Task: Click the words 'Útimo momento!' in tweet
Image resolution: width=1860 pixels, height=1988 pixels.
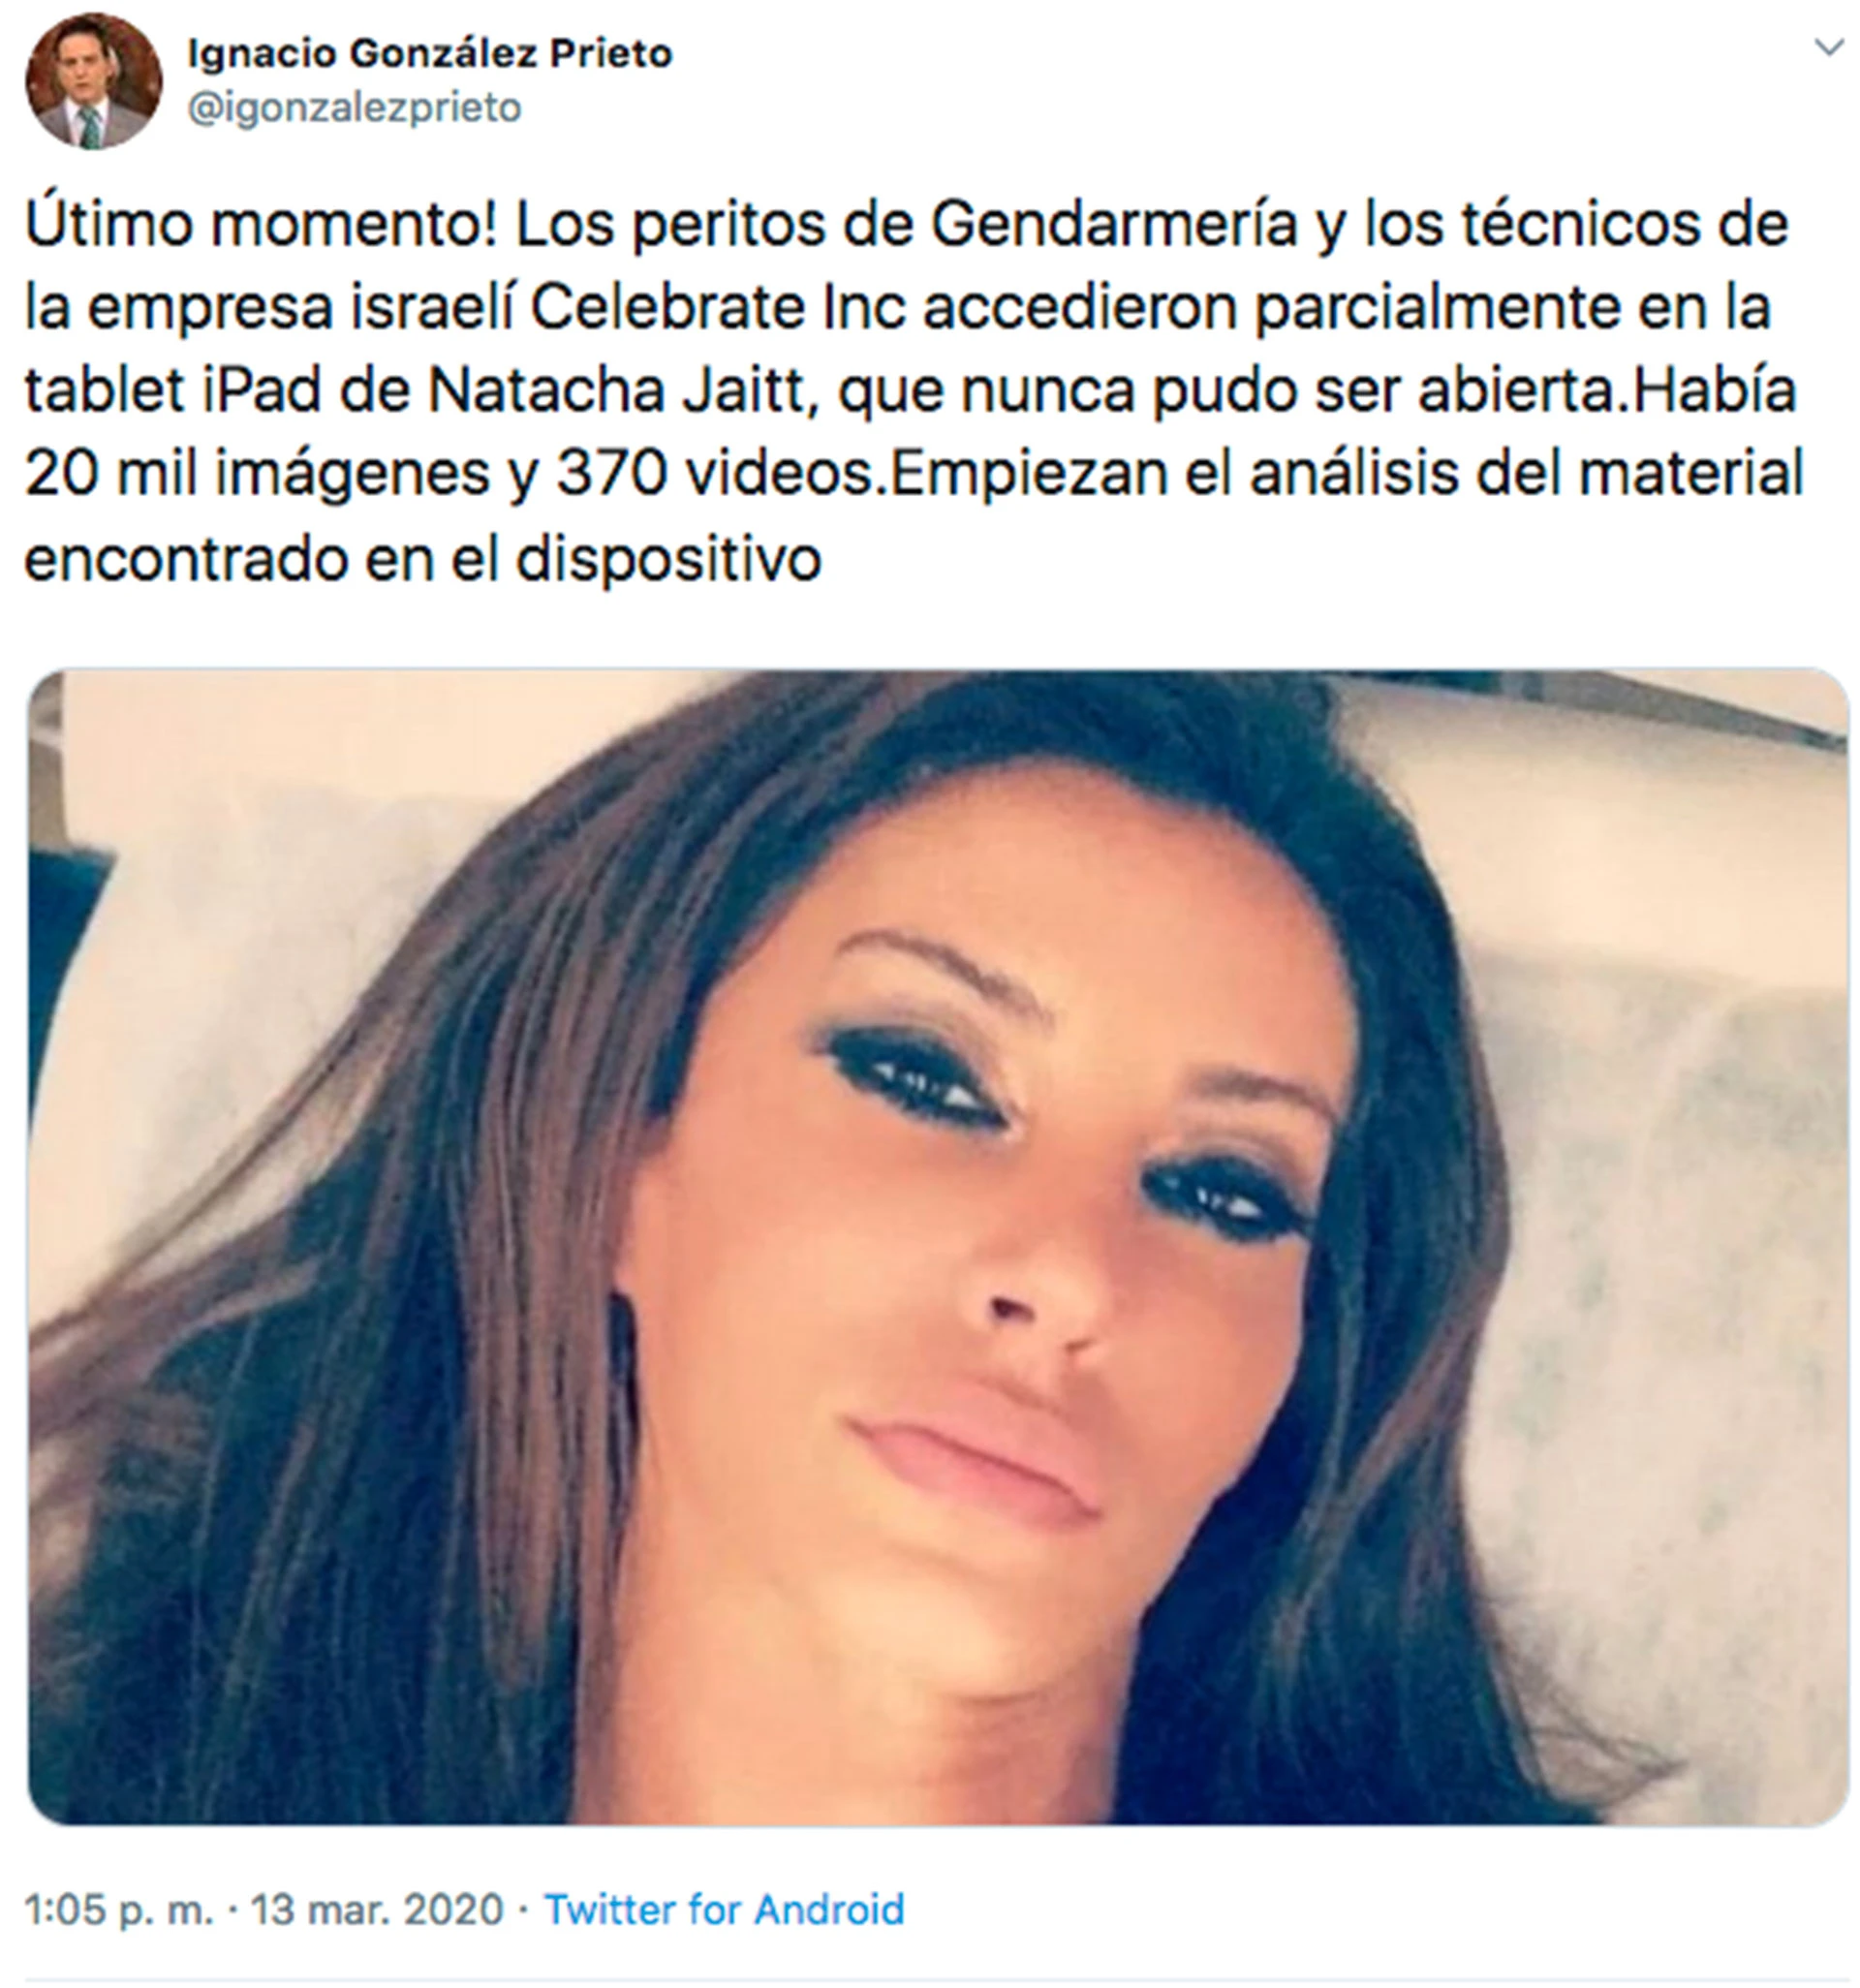Action: tap(260, 224)
